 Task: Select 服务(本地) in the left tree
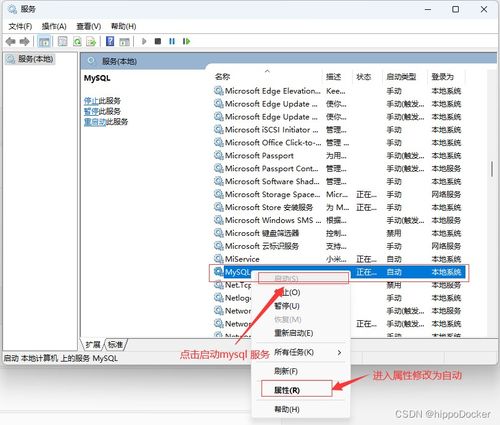click(x=30, y=59)
